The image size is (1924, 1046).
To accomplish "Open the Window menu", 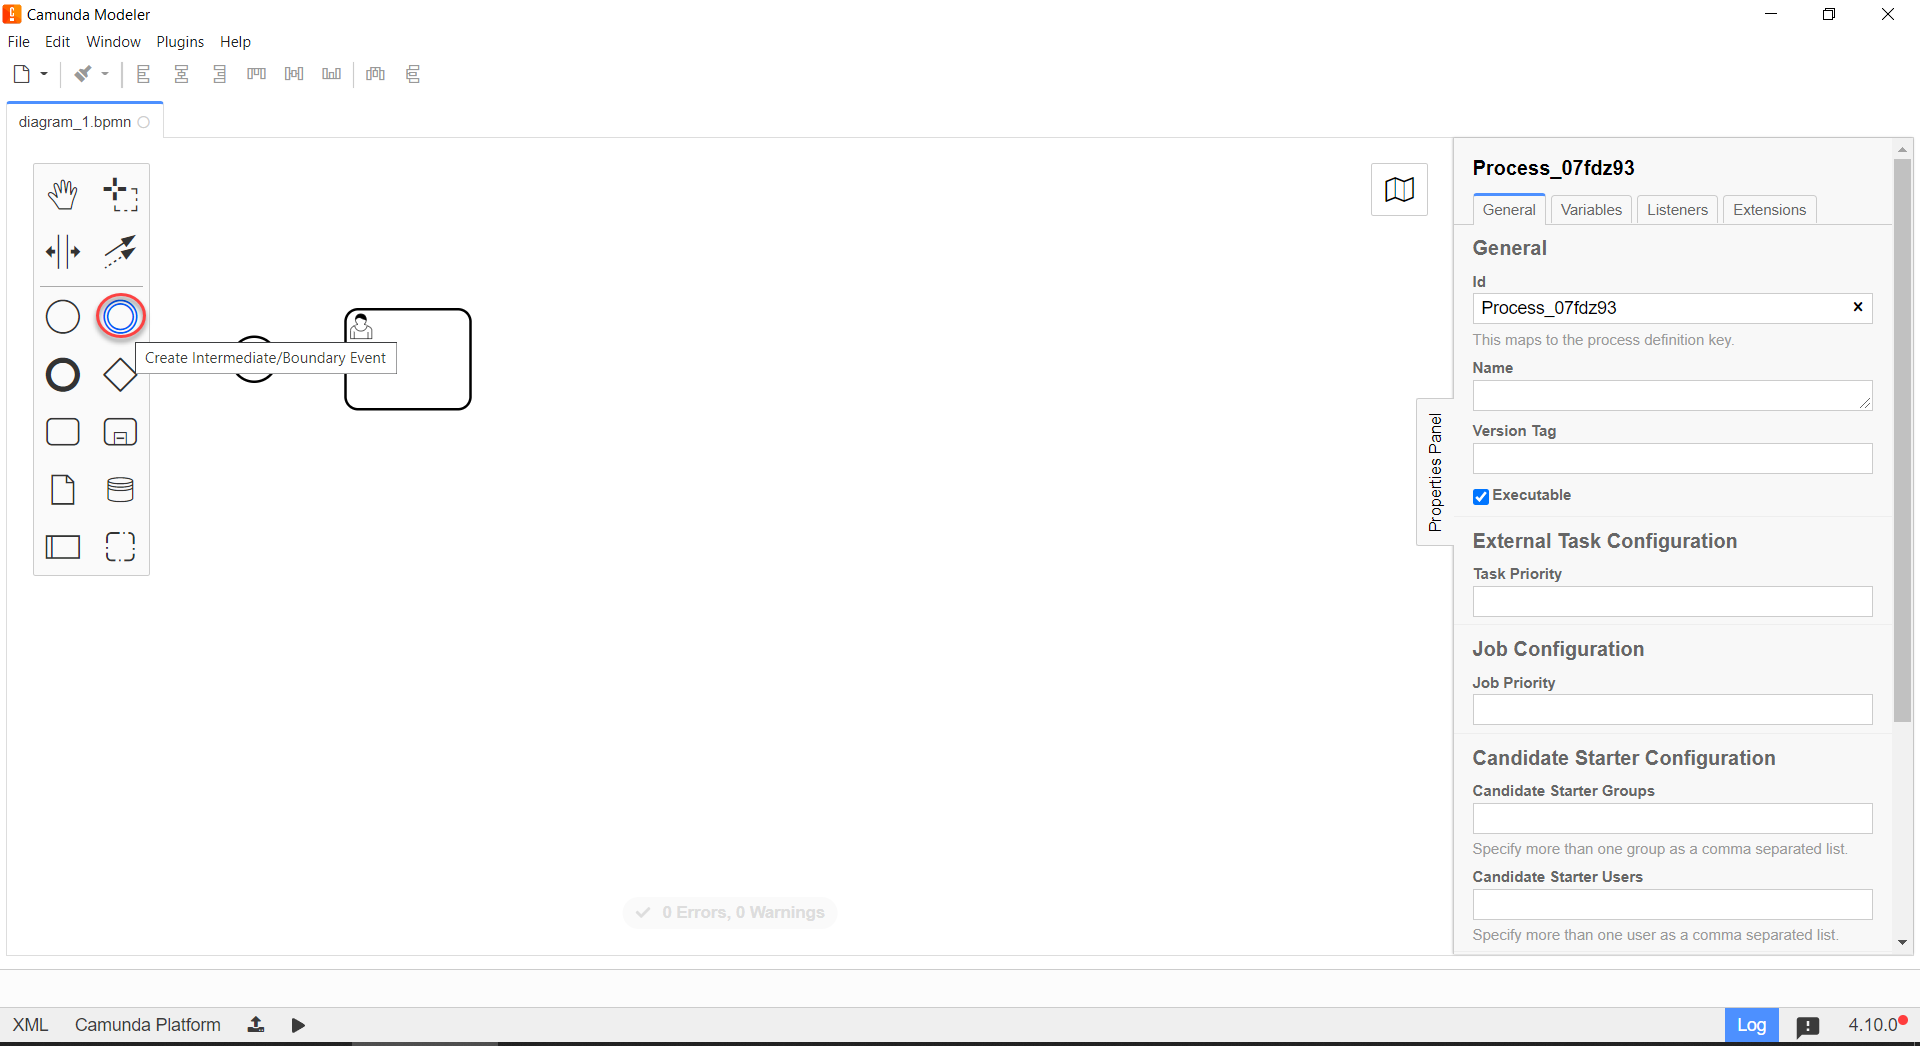I will point(113,42).
